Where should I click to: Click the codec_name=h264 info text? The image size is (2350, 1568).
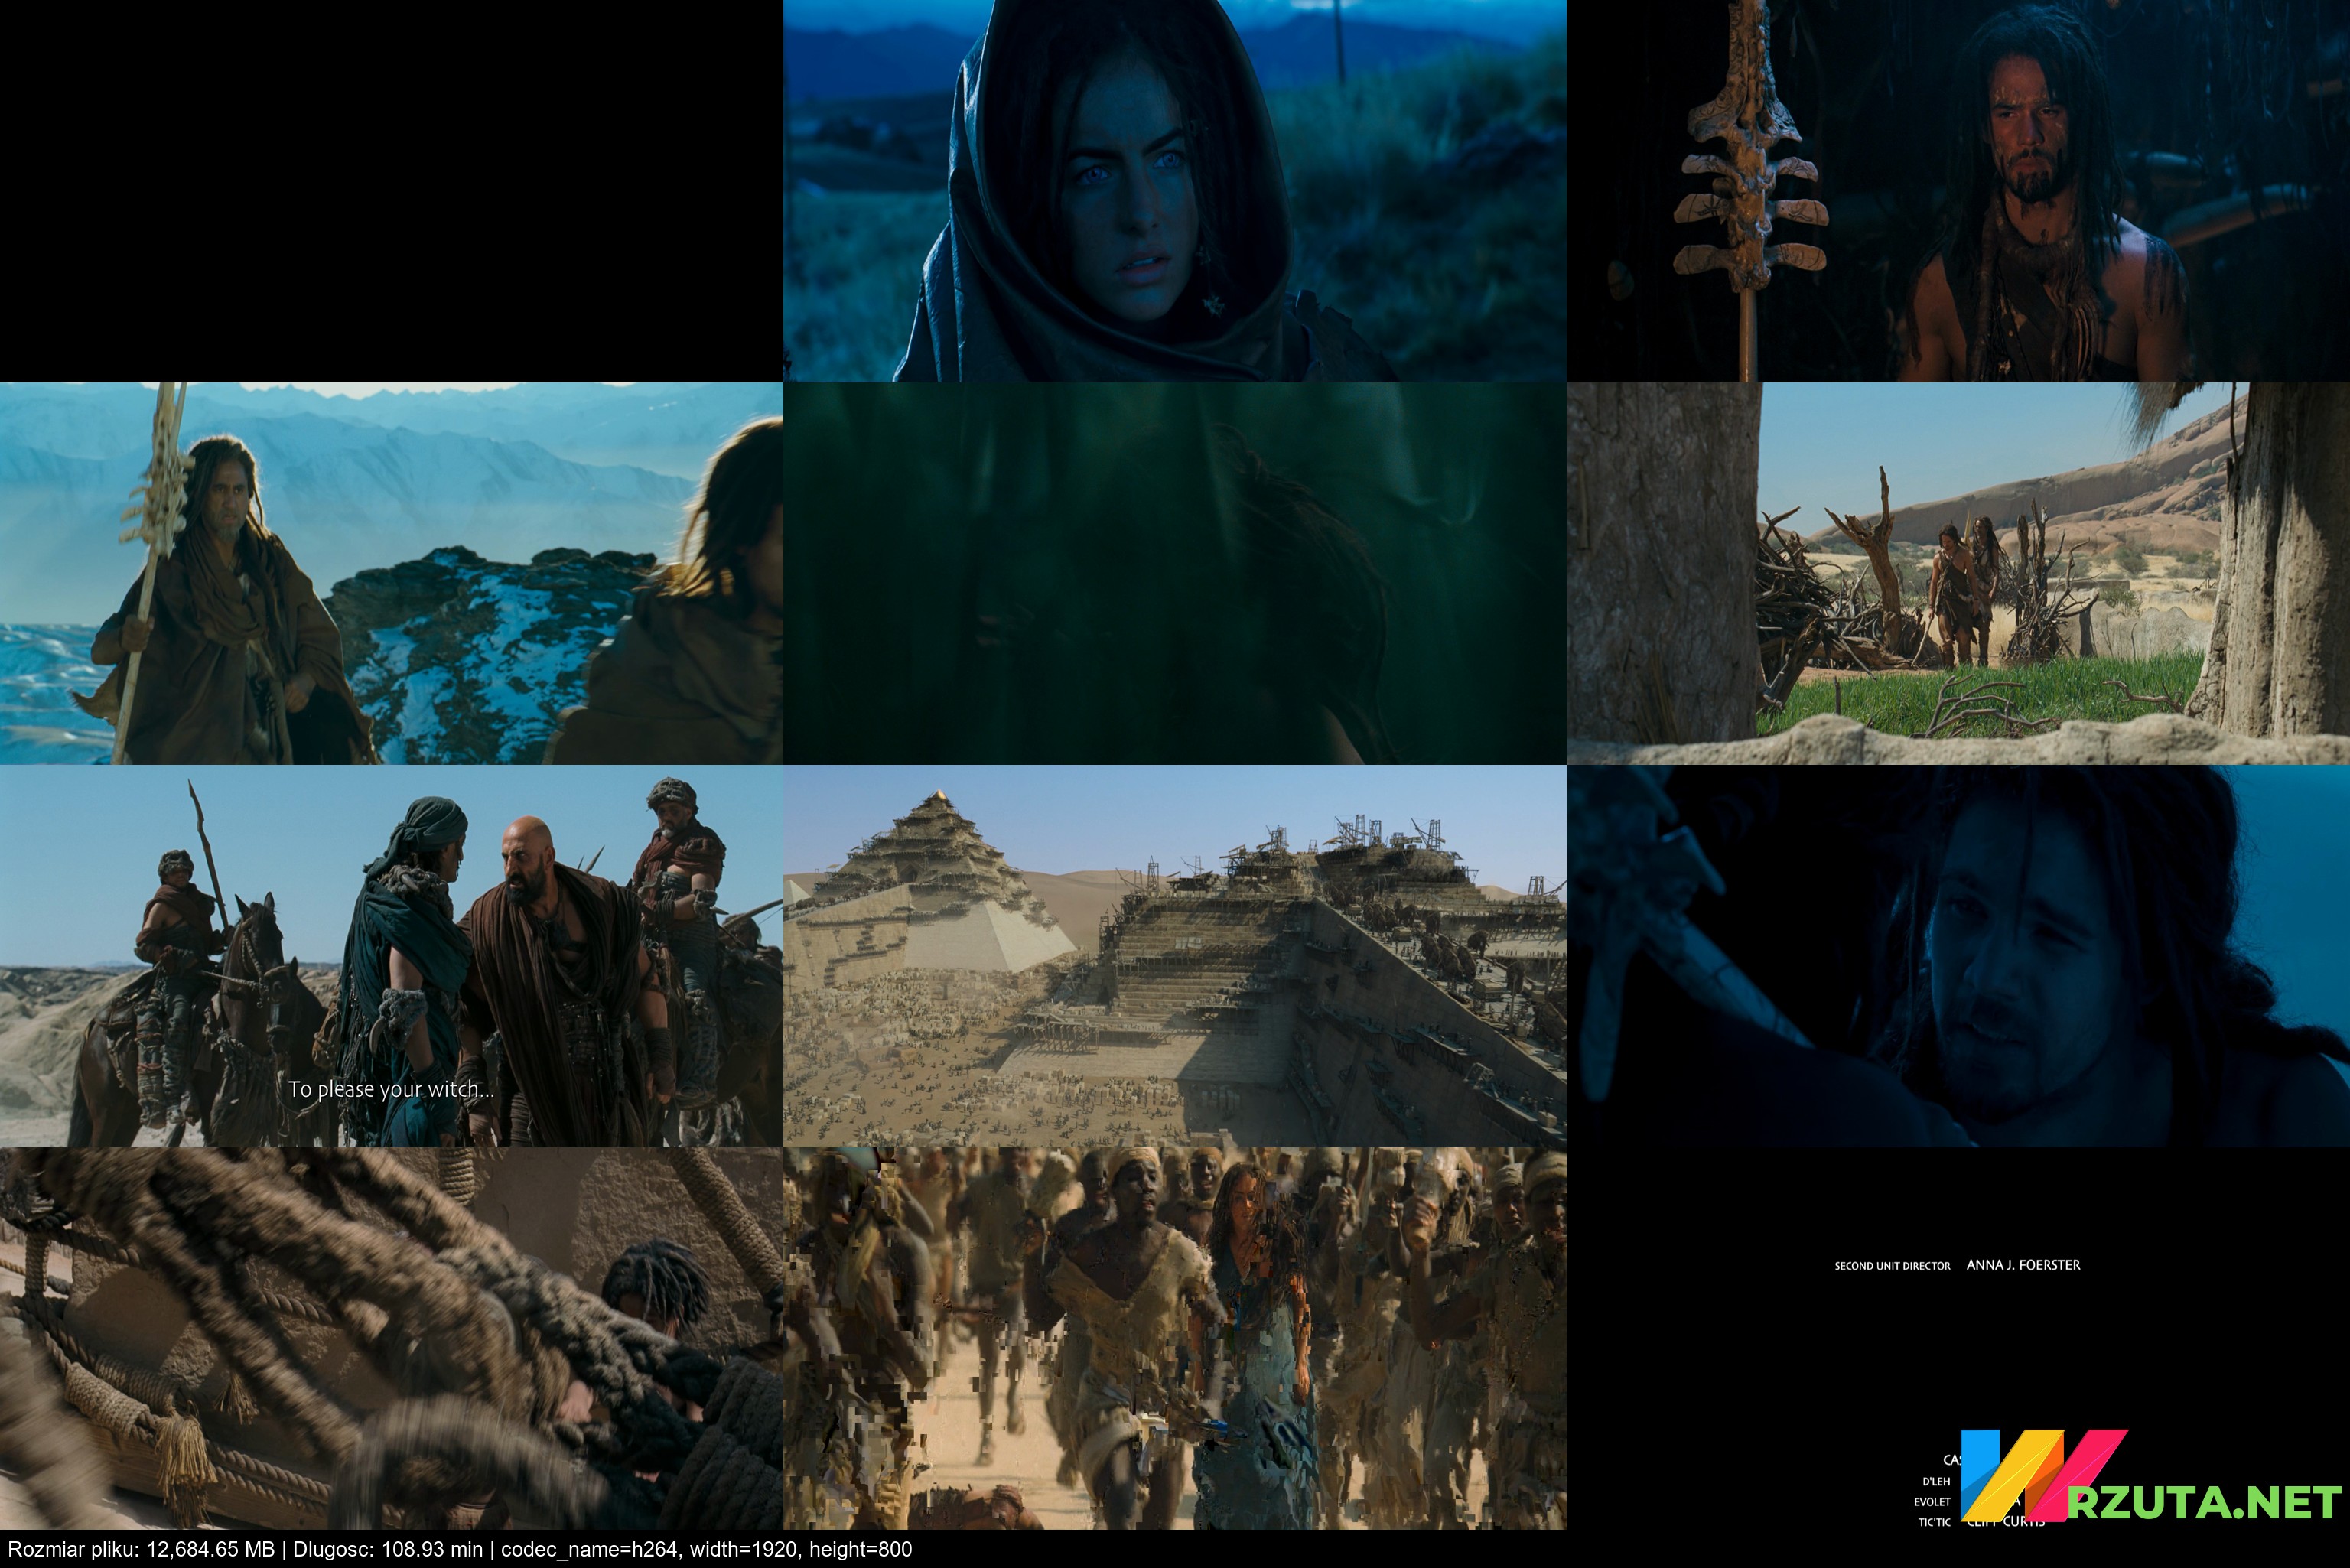[590, 1549]
